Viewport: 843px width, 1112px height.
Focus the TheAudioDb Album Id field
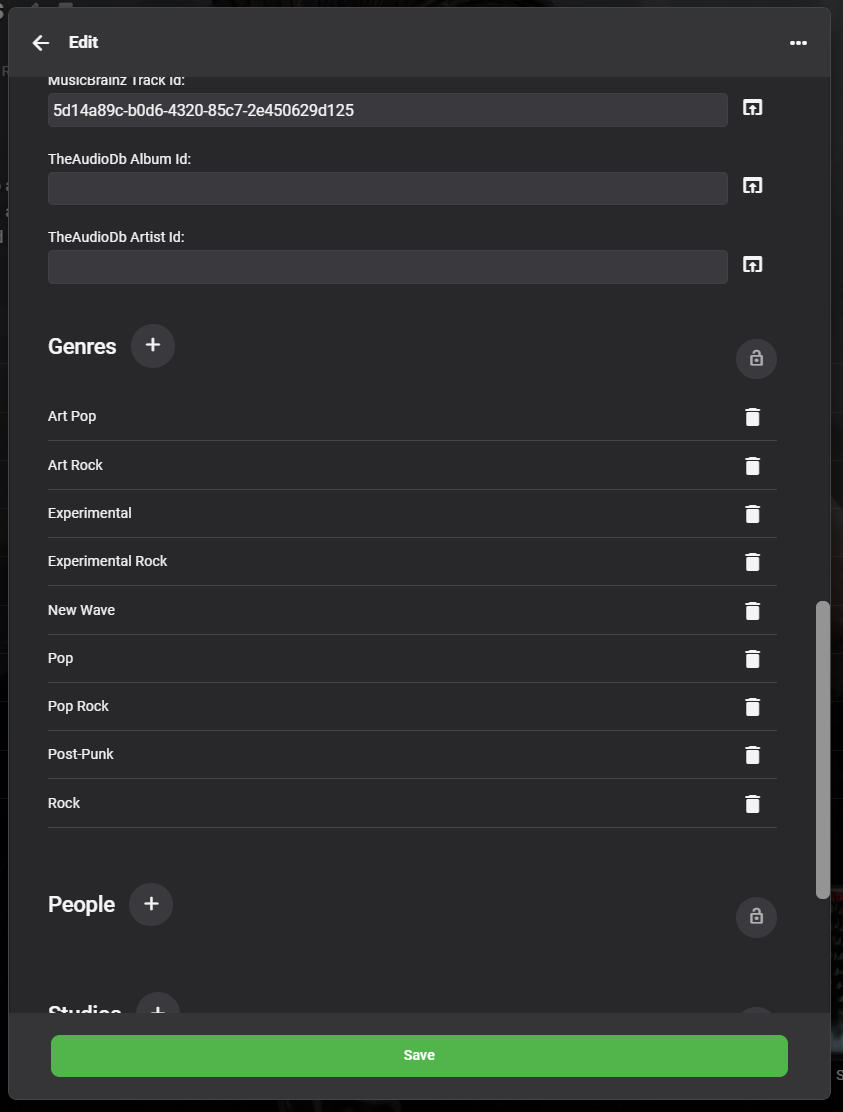pyautogui.click(x=387, y=189)
